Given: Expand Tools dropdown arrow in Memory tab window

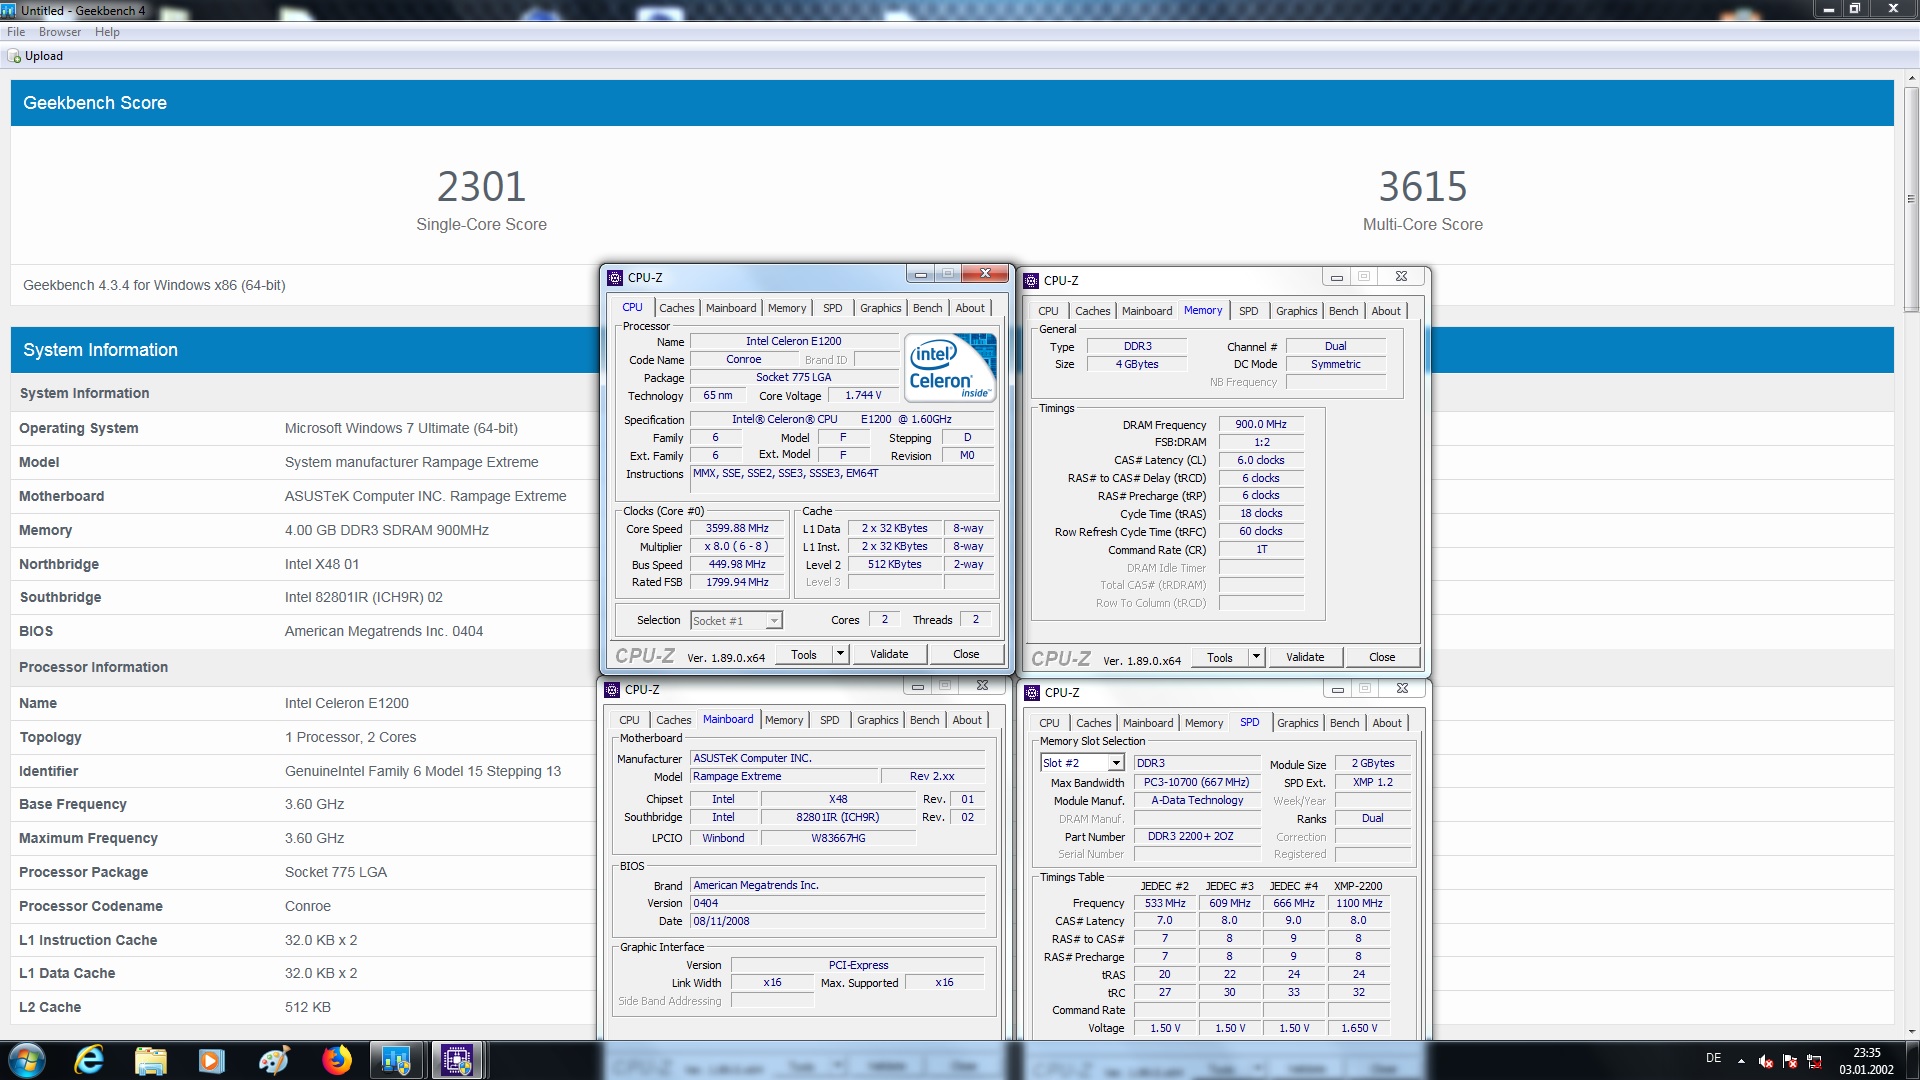Looking at the screenshot, I should [1256, 657].
